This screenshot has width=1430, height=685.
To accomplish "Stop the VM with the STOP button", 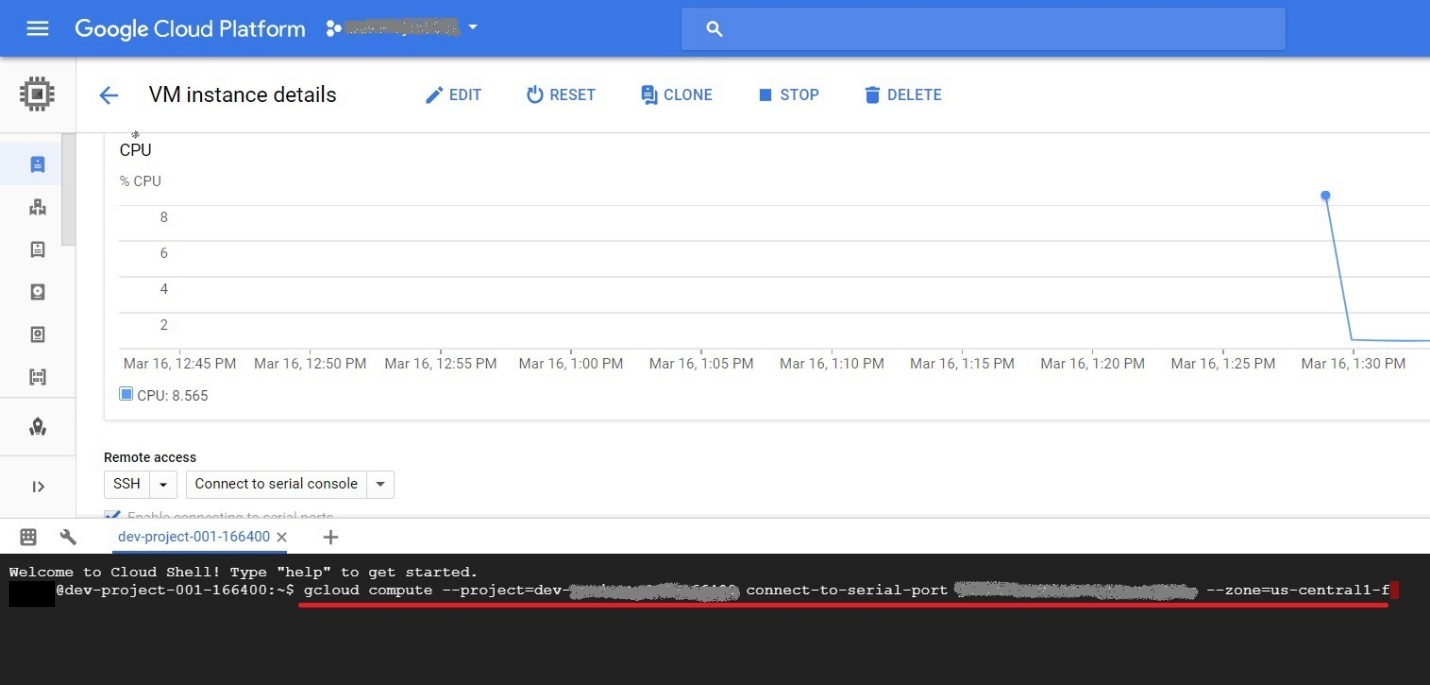I will point(789,94).
